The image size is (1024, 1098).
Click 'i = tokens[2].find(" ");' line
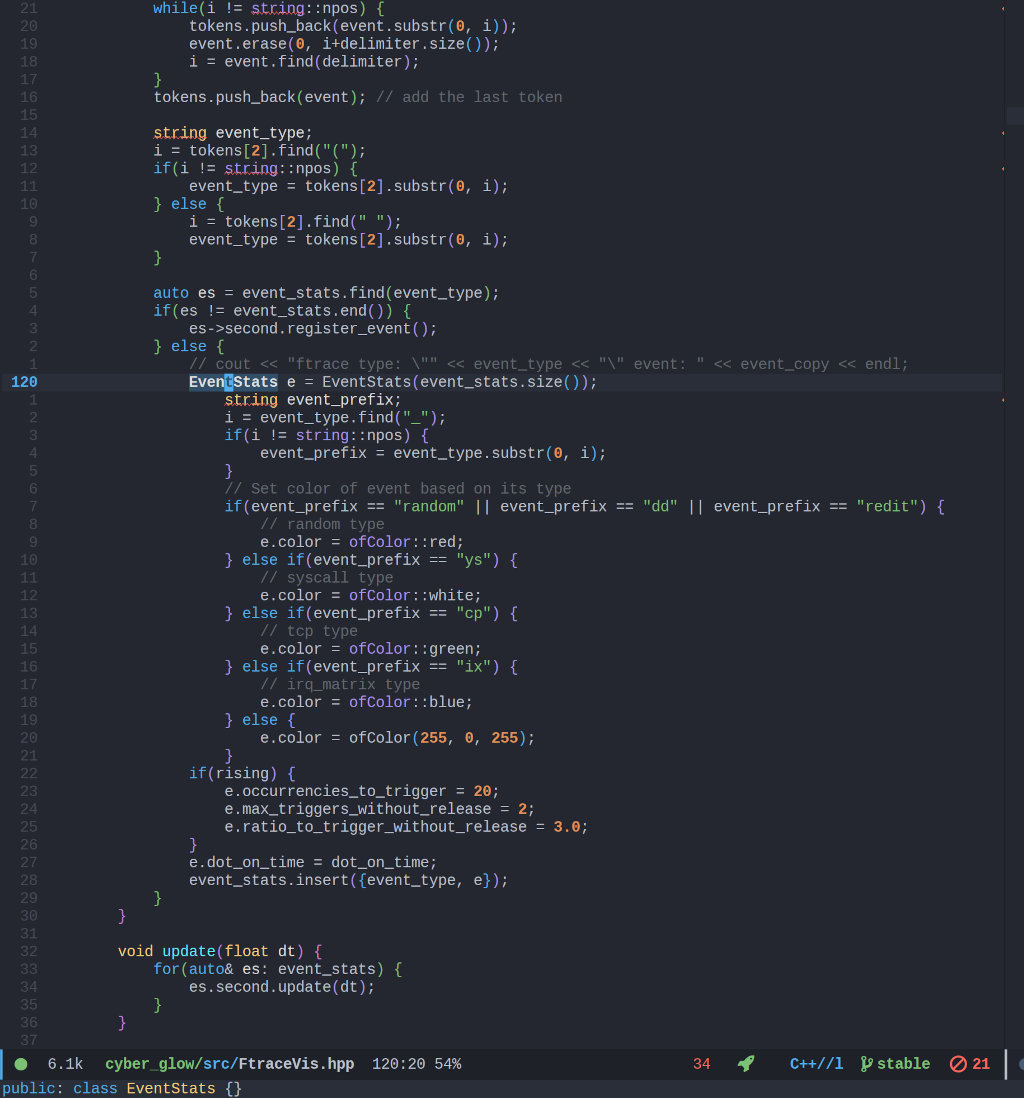[295, 221]
